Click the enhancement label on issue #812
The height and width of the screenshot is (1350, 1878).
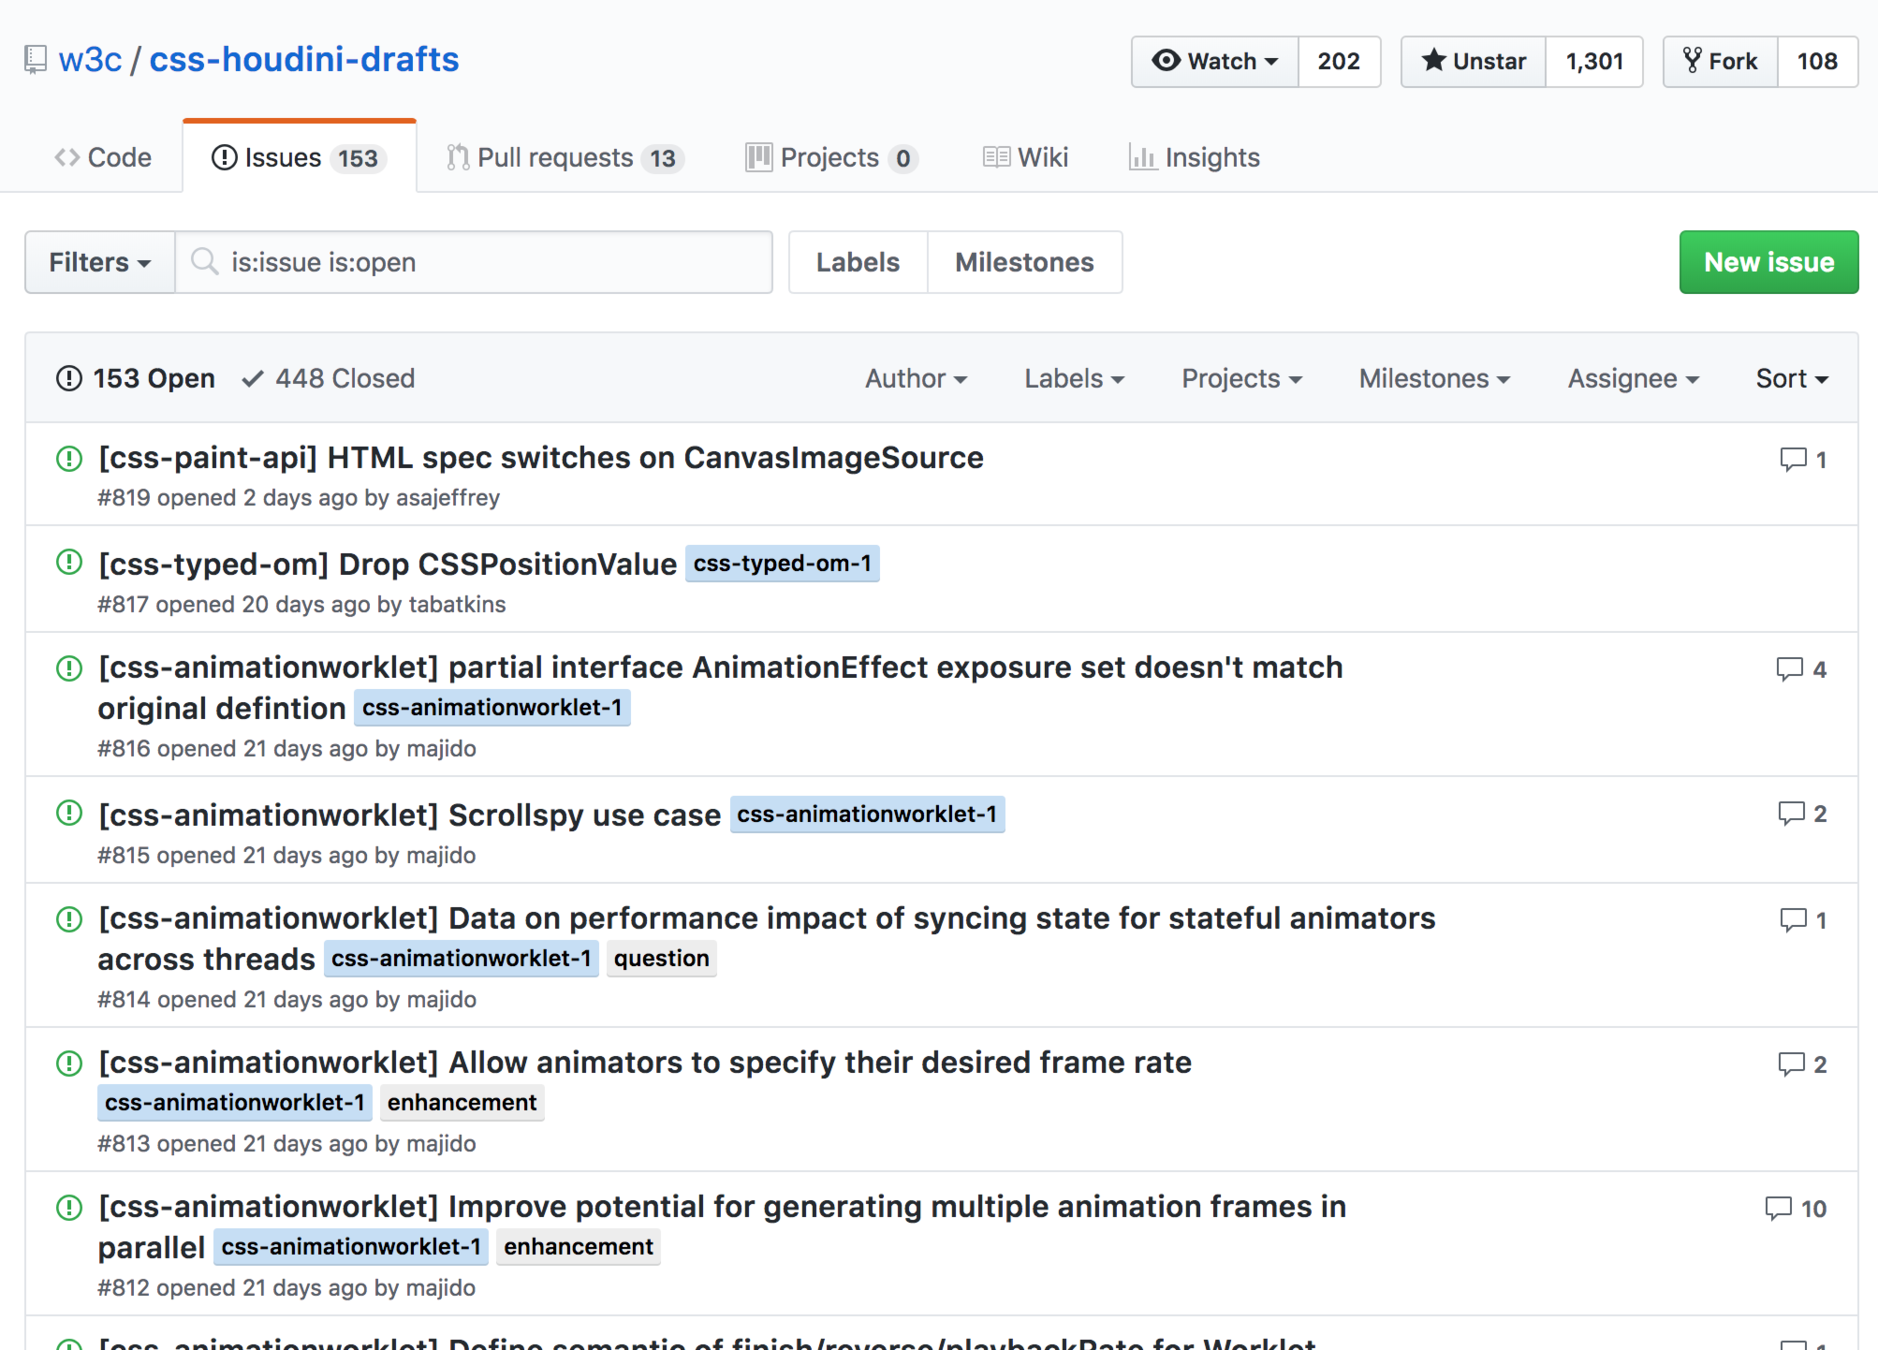578,1247
